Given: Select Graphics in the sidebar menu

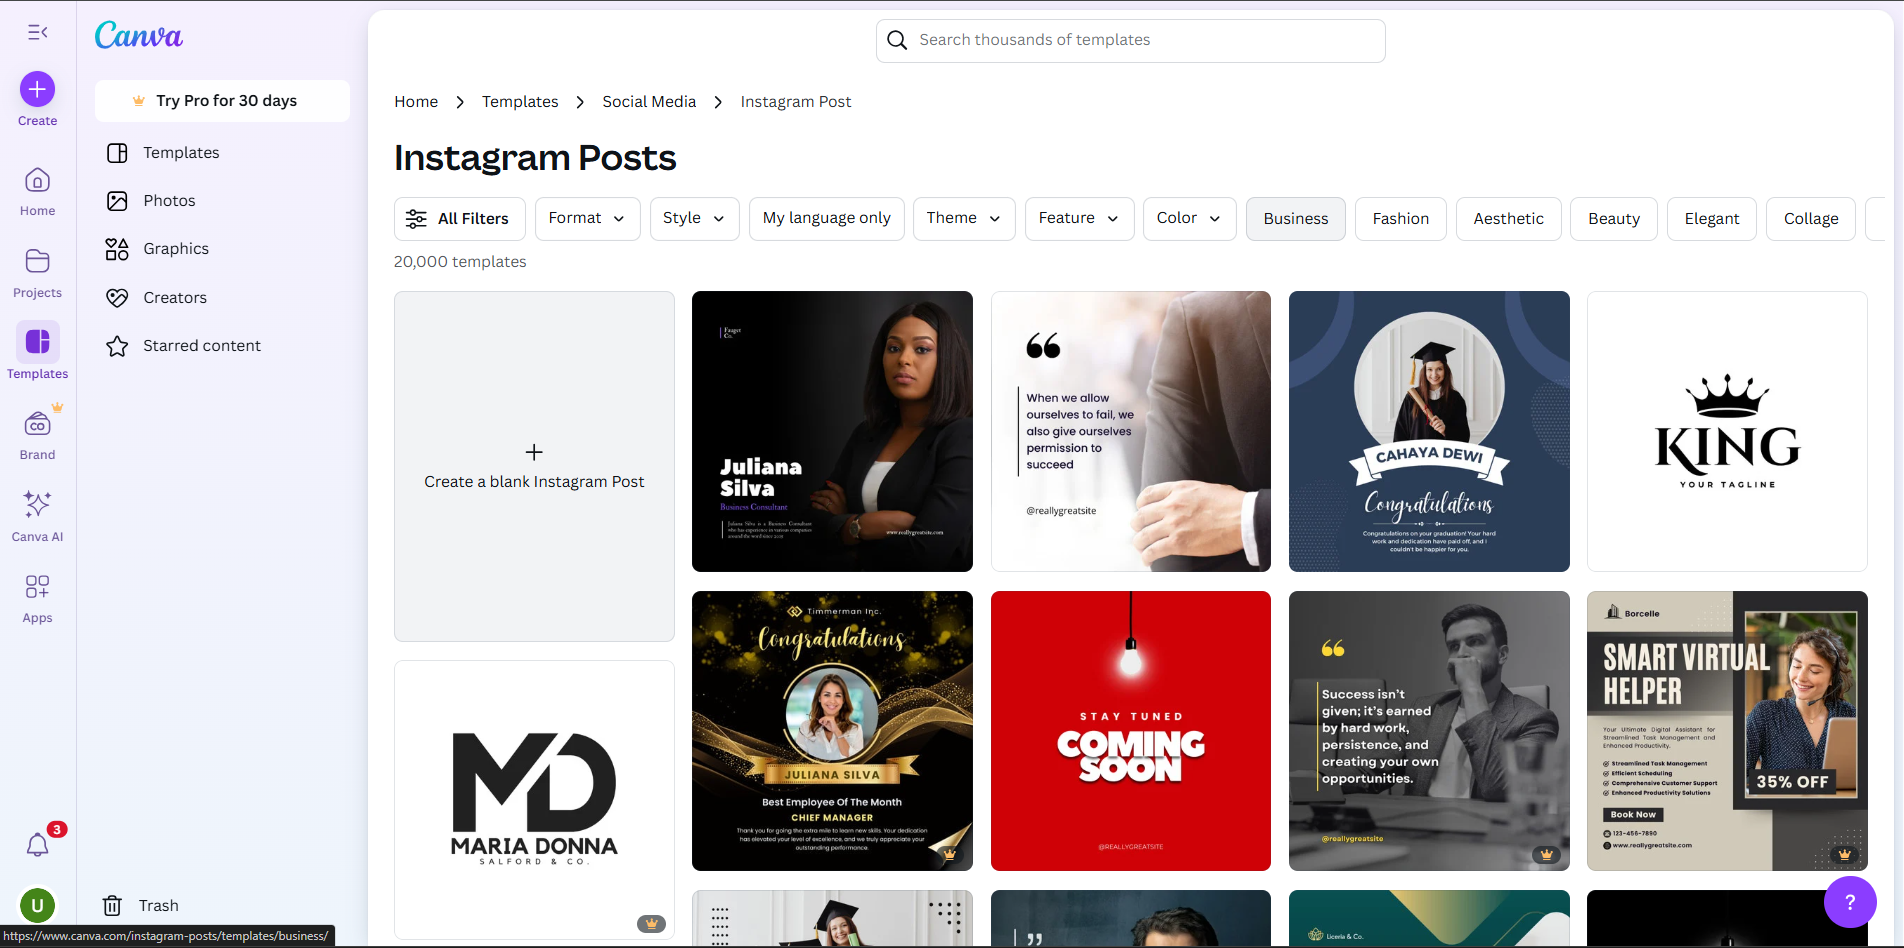Looking at the screenshot, I should pyautogui.click(x=176, y=248).
